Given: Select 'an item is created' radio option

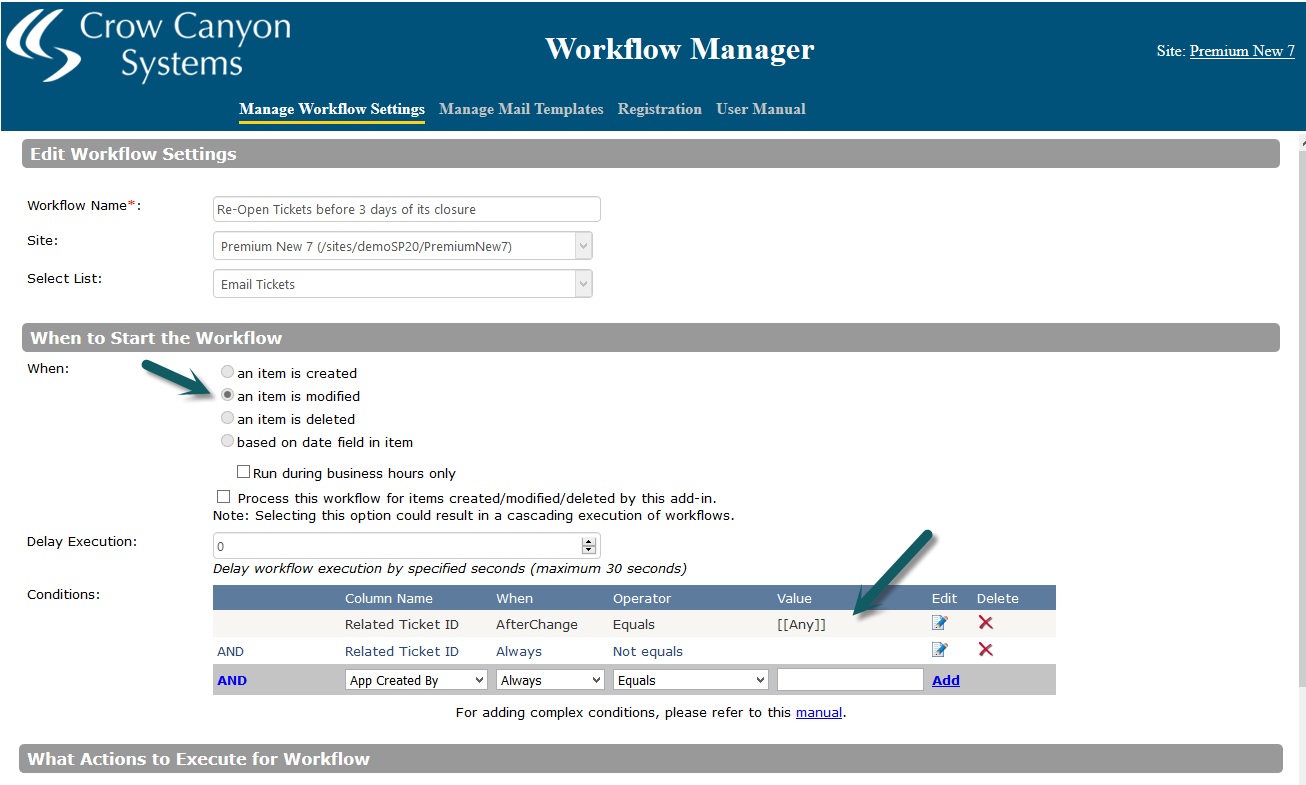Looking at the screenshot, I should coord(228,372).
